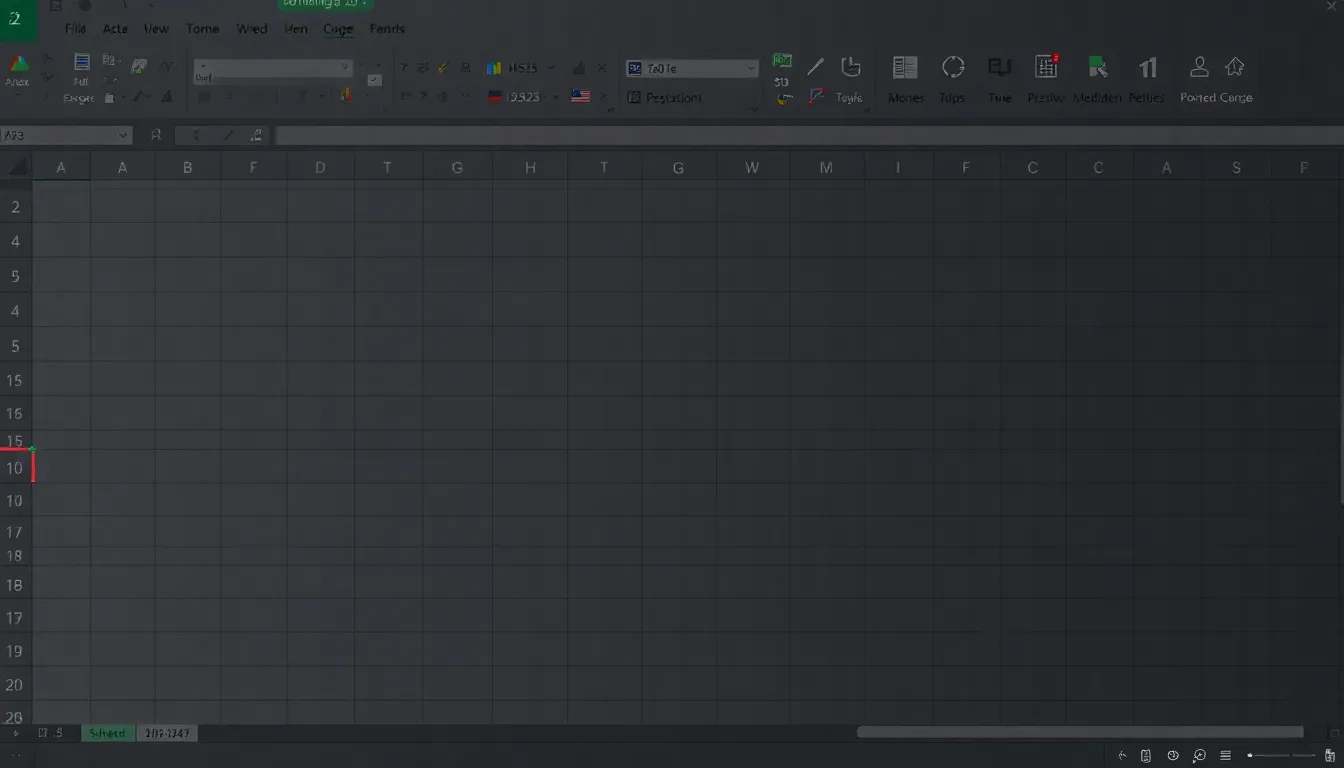Click the horizontal scrollbar at the bottom

1080,732
